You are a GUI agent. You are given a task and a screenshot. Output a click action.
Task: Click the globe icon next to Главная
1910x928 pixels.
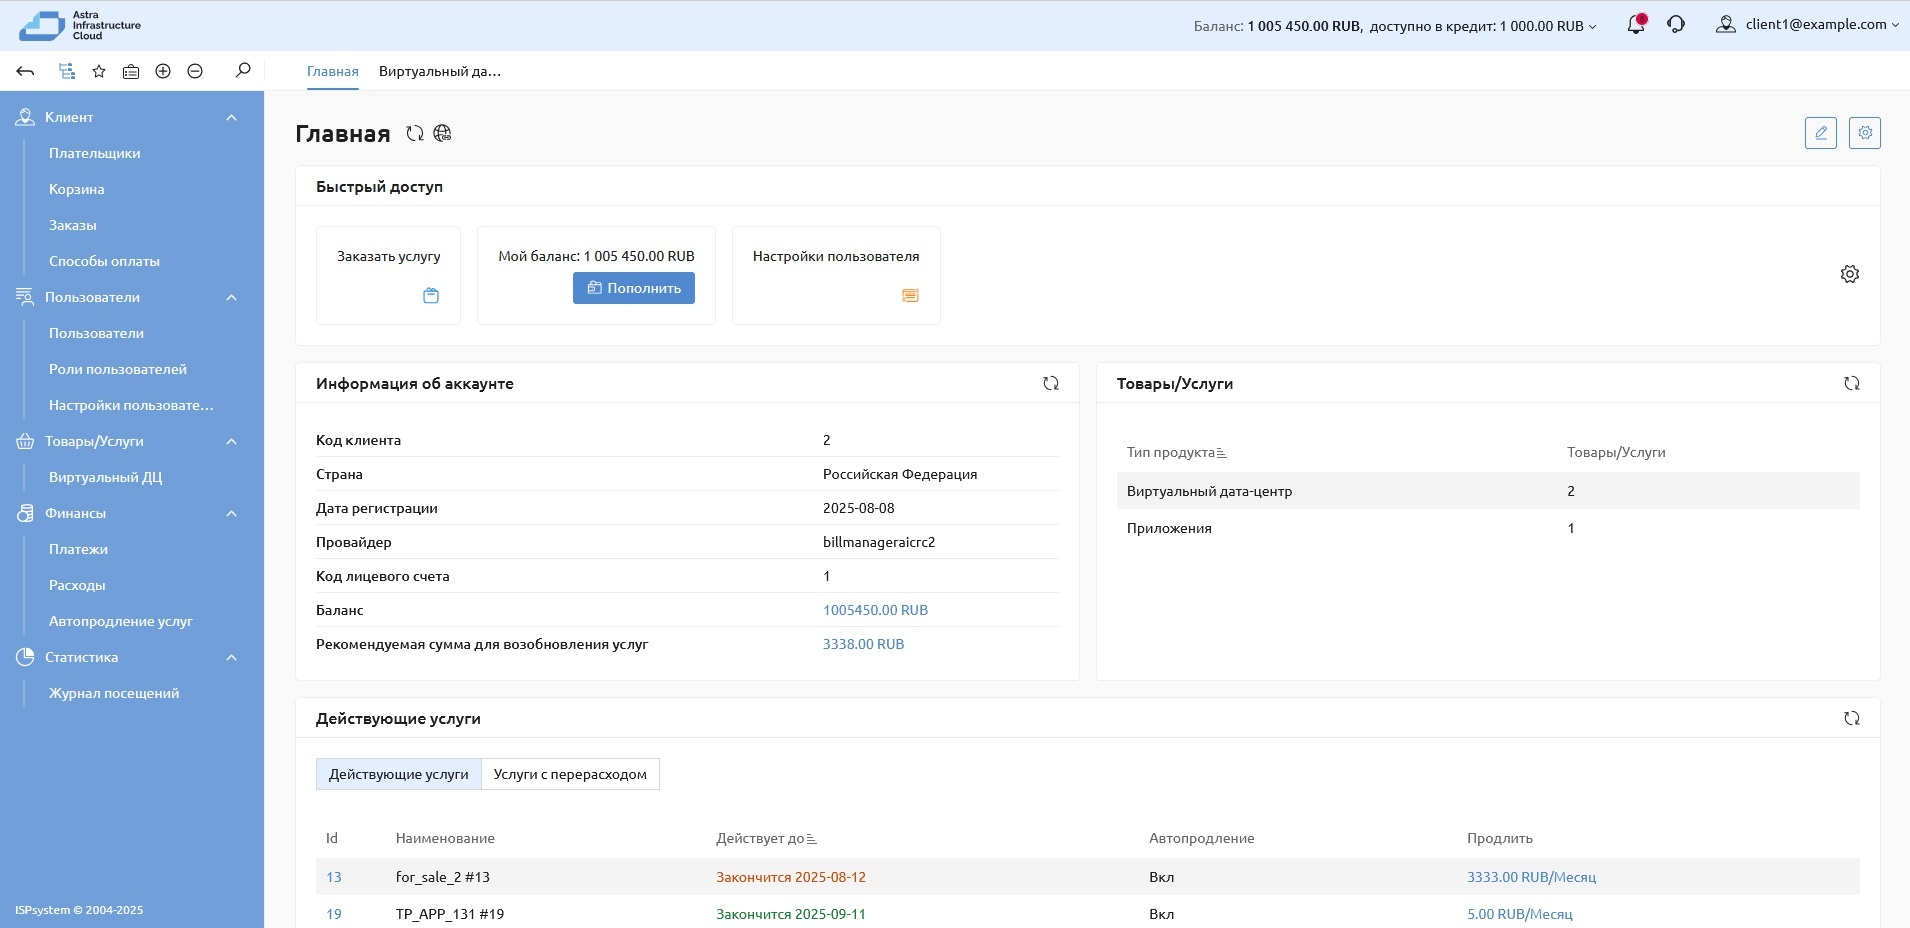443,133
